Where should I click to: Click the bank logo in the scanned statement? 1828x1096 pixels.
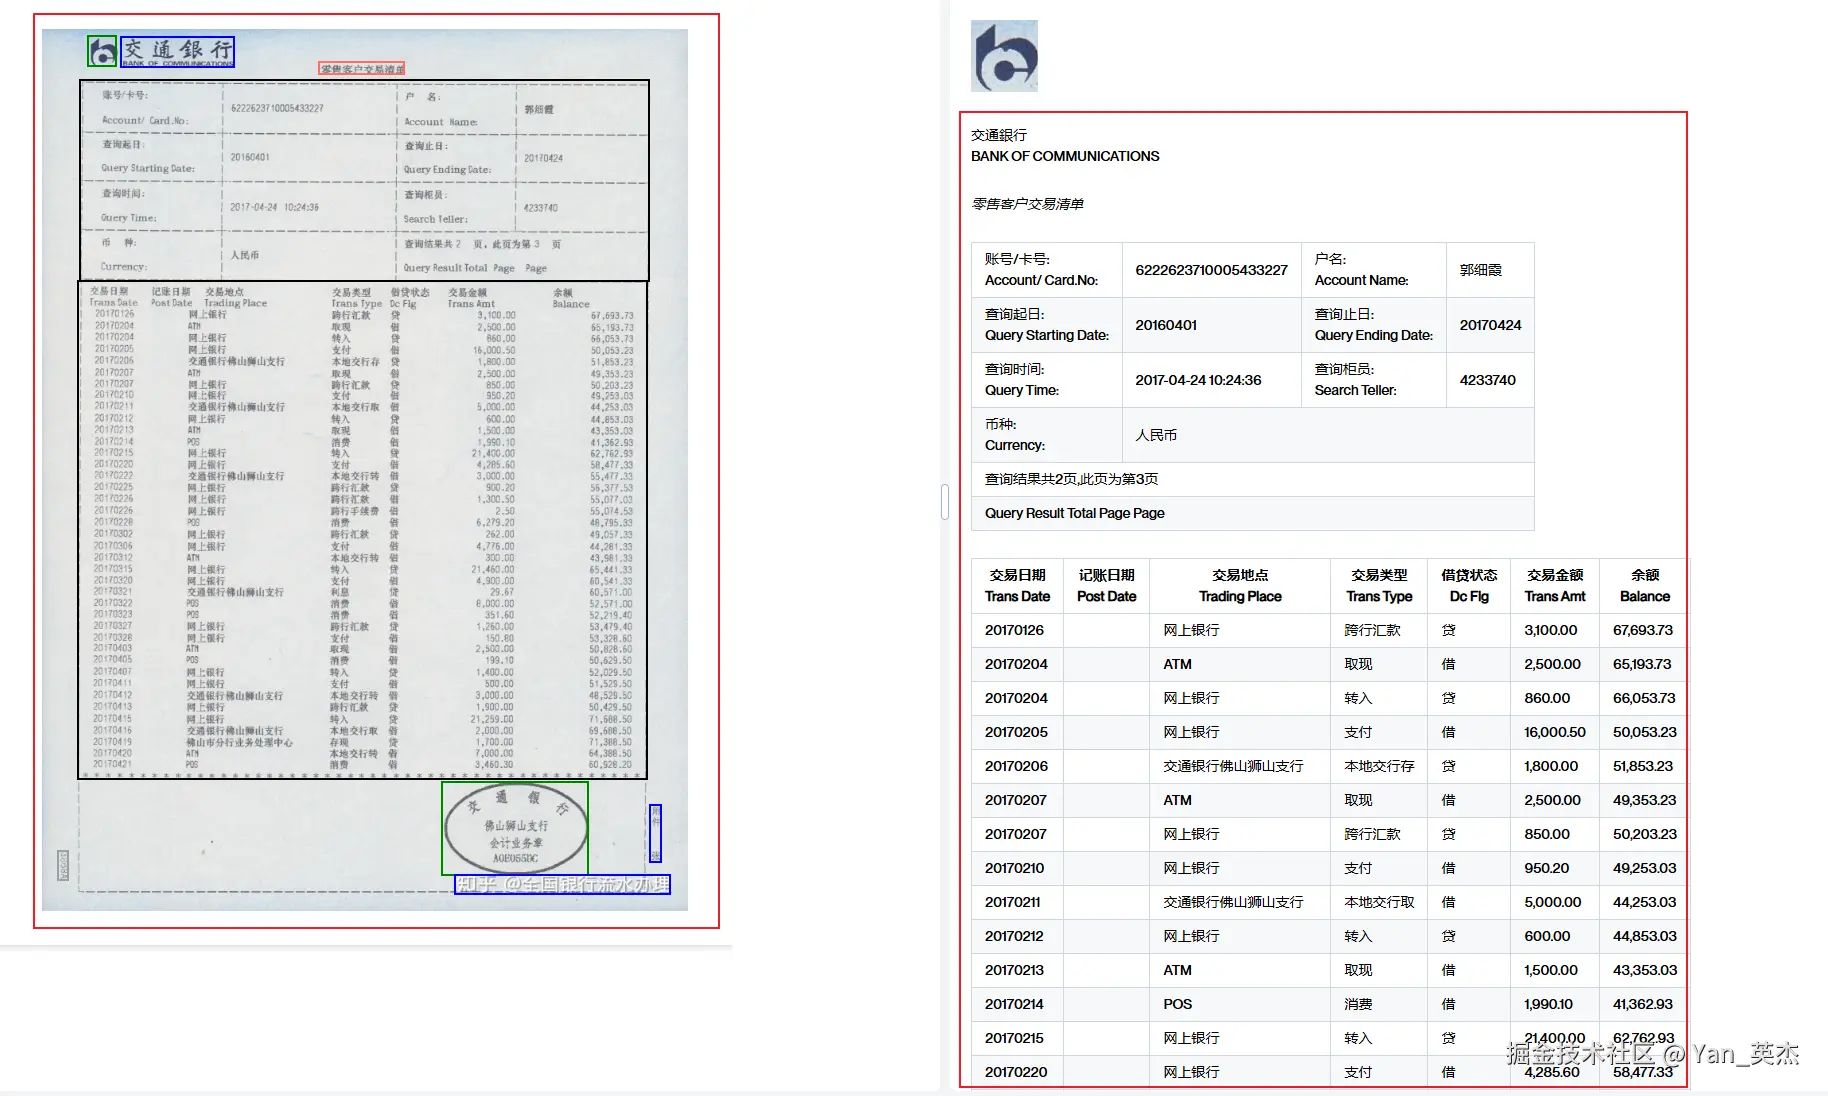(x=102, y=51)
